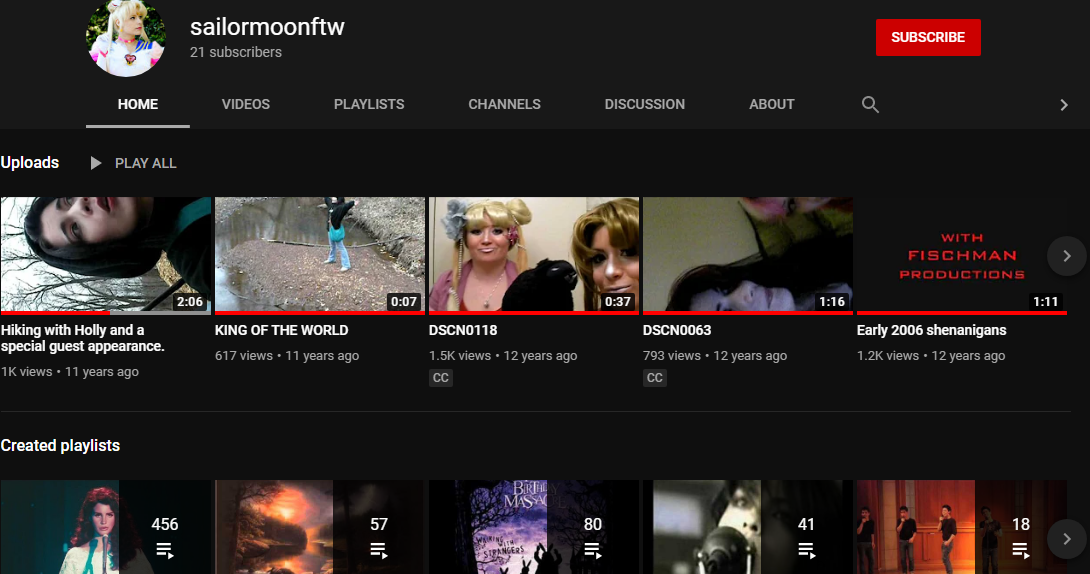Open the DSCN0118 video title
Viewport: 1090px width, 574px height.
click(463, 330)
